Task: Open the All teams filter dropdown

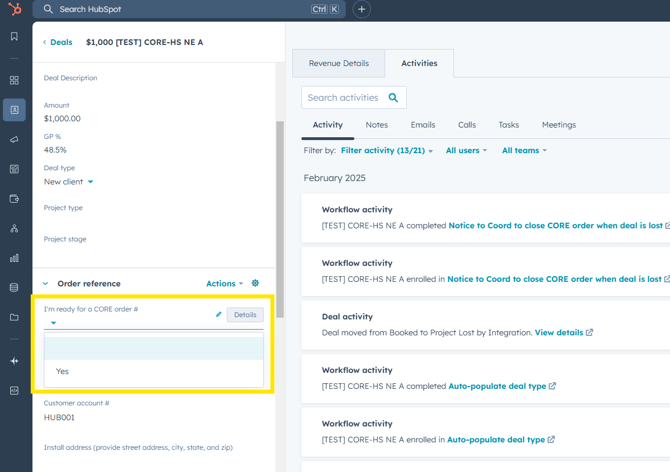Action: tap(524, 151)
